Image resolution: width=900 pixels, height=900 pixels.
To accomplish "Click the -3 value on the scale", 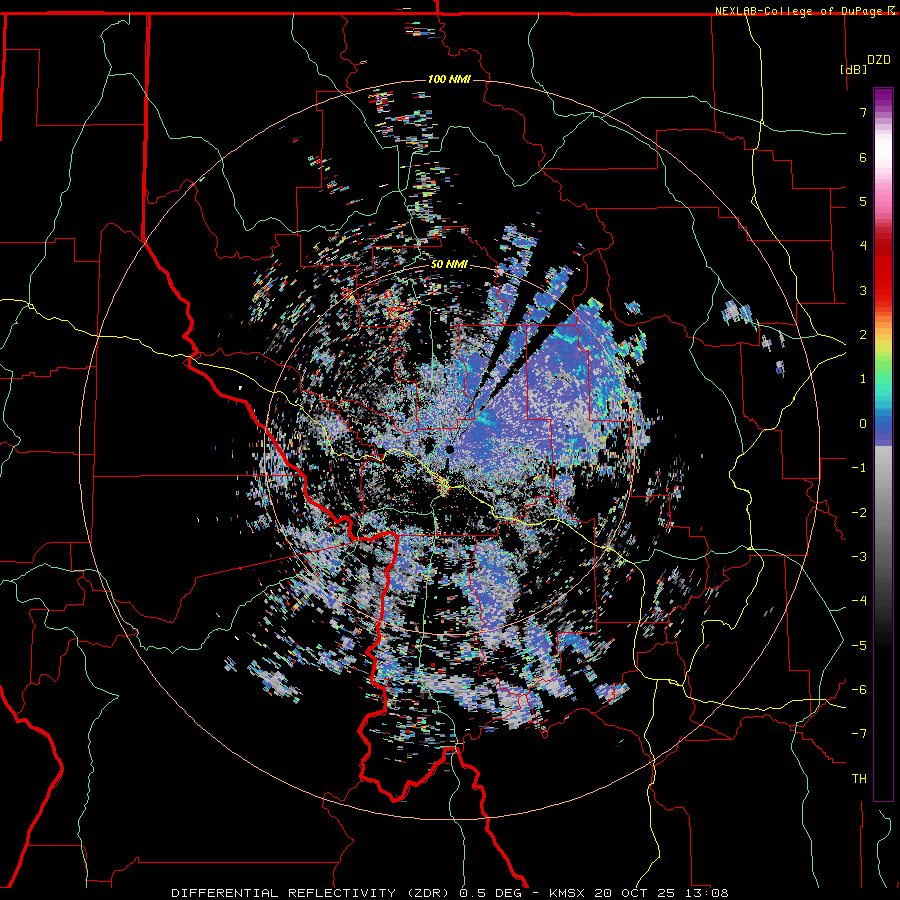I will (859, 557).
